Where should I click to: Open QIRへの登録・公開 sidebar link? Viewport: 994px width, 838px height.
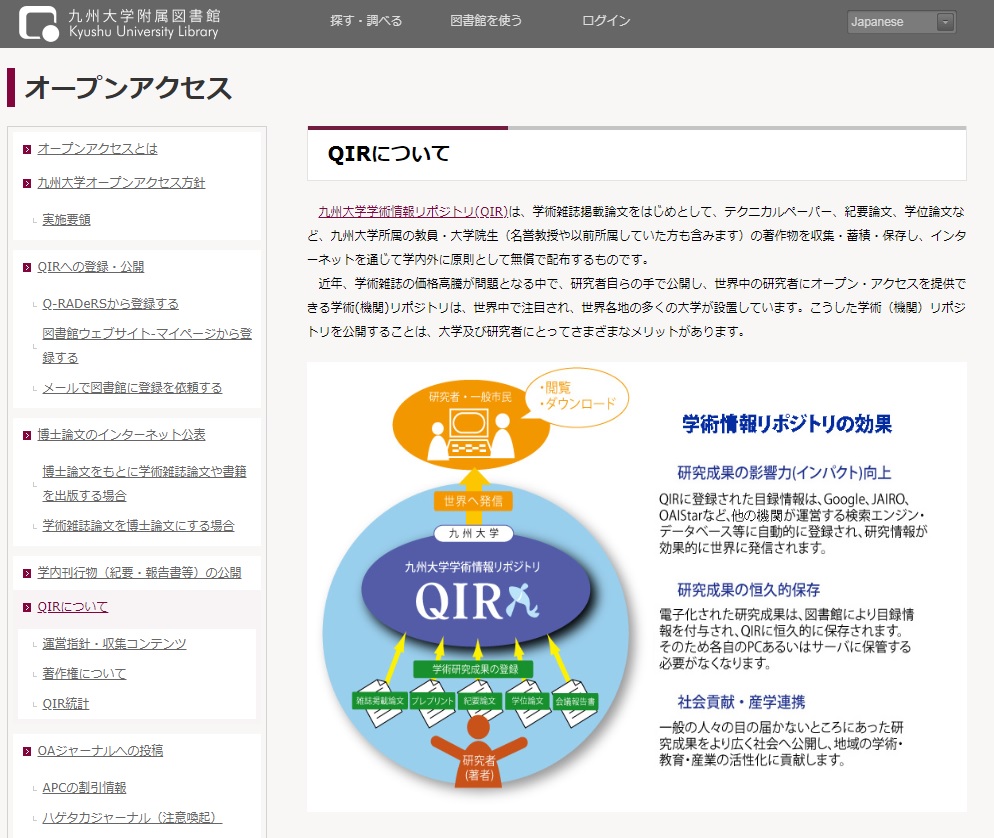point(91,266)
